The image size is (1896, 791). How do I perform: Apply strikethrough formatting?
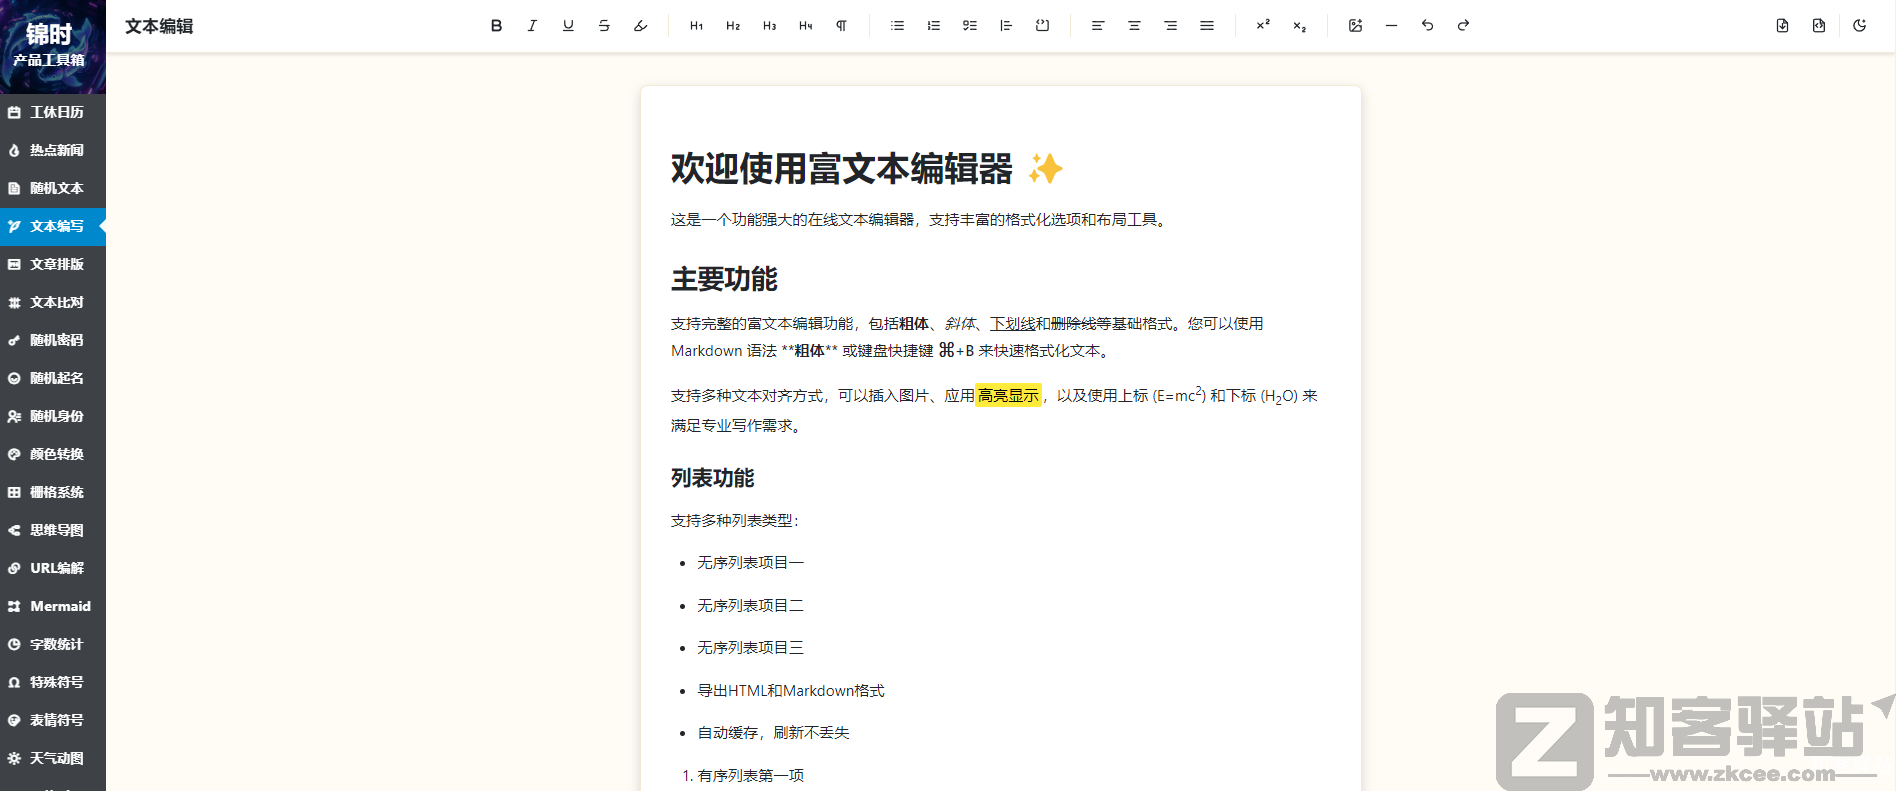pos(604,26)
